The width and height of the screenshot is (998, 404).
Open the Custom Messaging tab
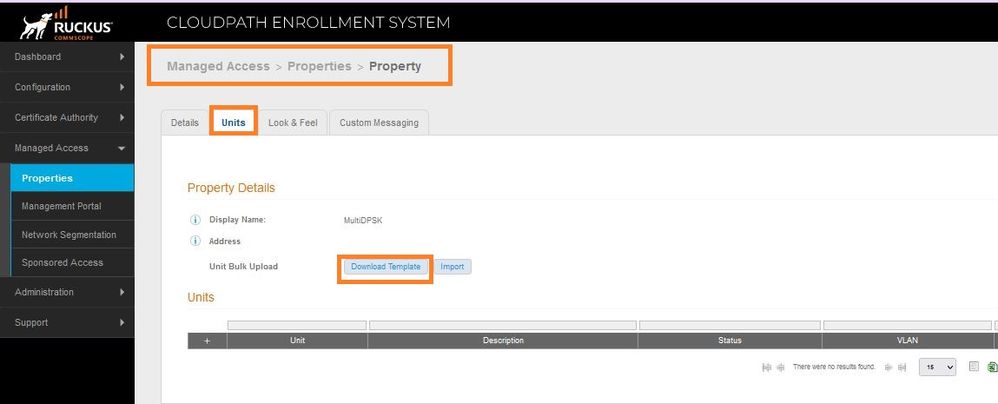click(379, 123)
